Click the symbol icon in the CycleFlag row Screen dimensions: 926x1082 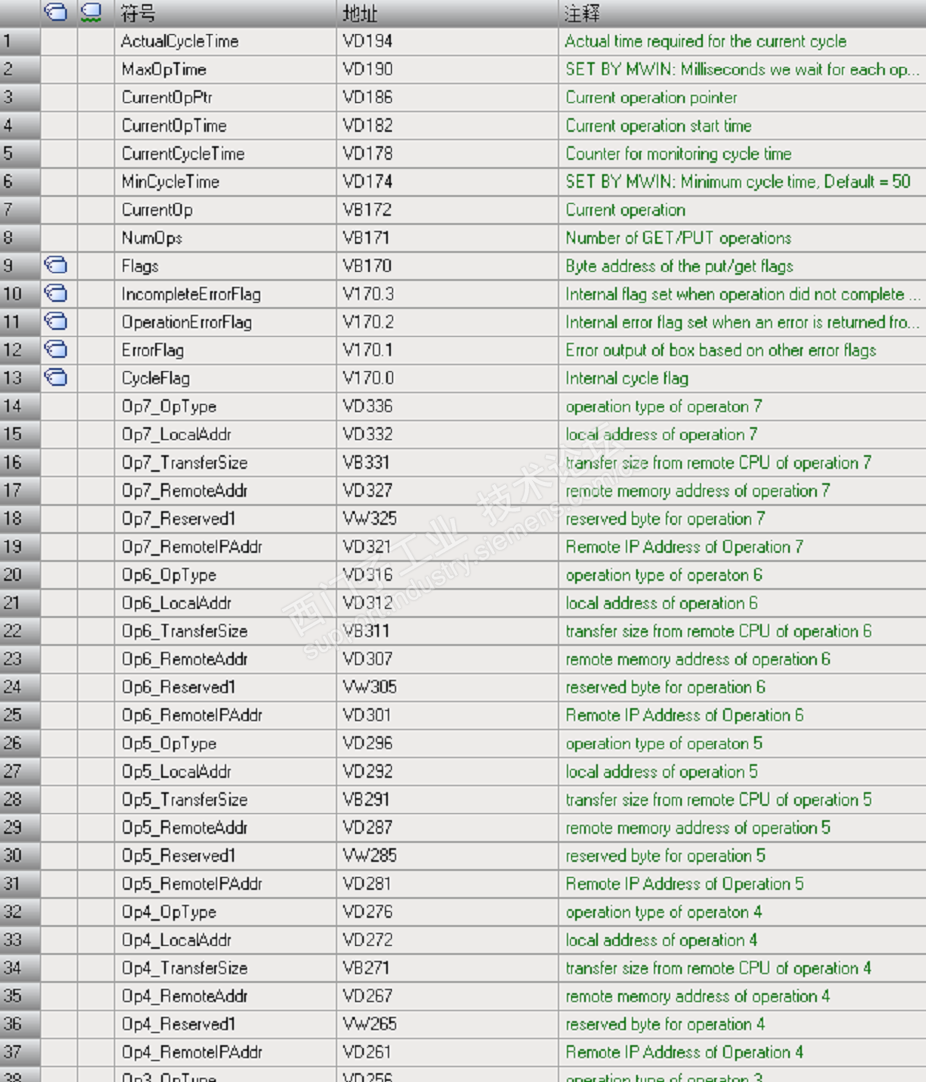pyautogui.click(x=55, y=377)
